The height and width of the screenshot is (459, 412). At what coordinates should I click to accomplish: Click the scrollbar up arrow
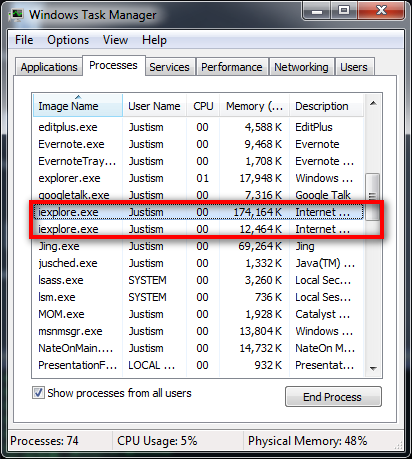(373, 103)
